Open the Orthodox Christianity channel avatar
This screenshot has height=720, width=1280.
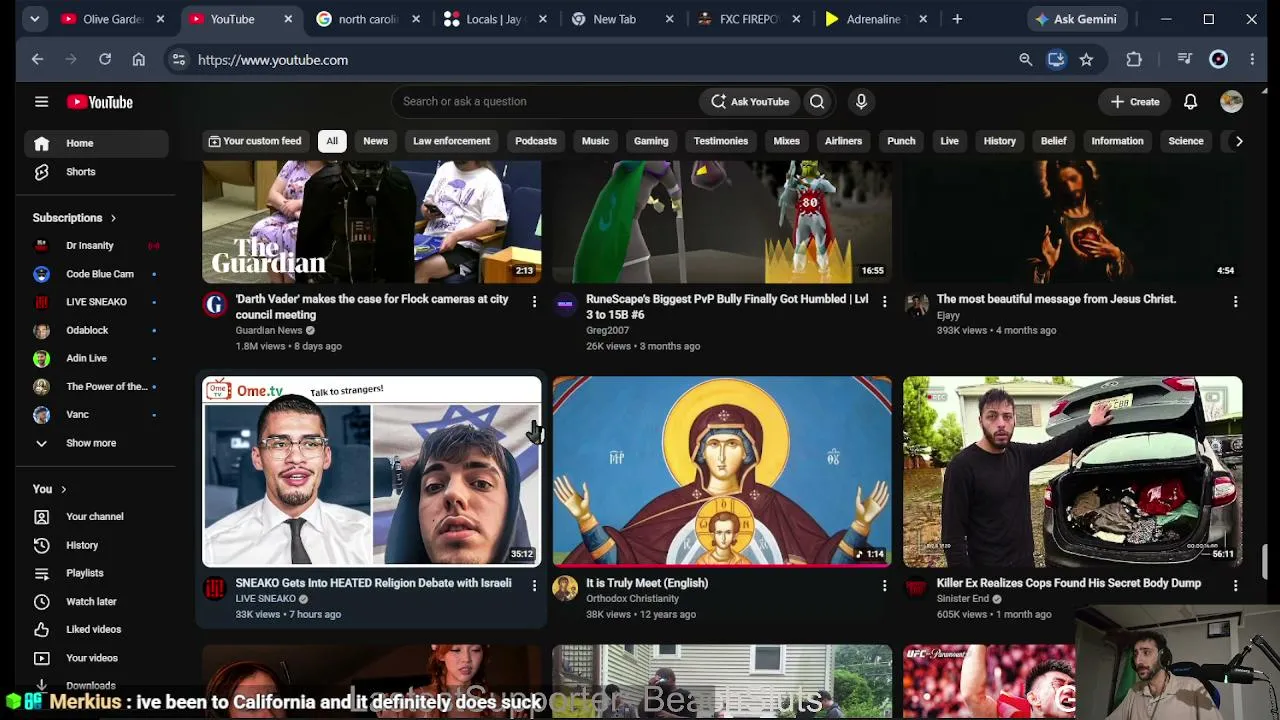click(565, 588)
